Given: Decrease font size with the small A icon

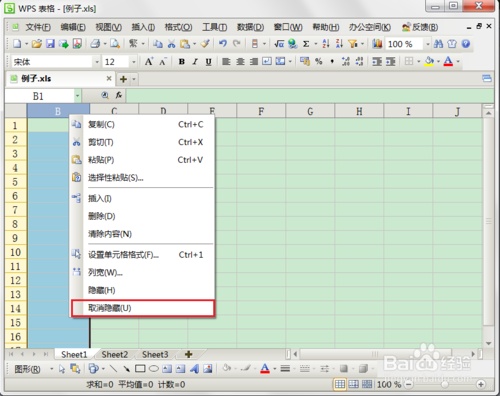Looking at the screenshot, I should tap(162, 61).
